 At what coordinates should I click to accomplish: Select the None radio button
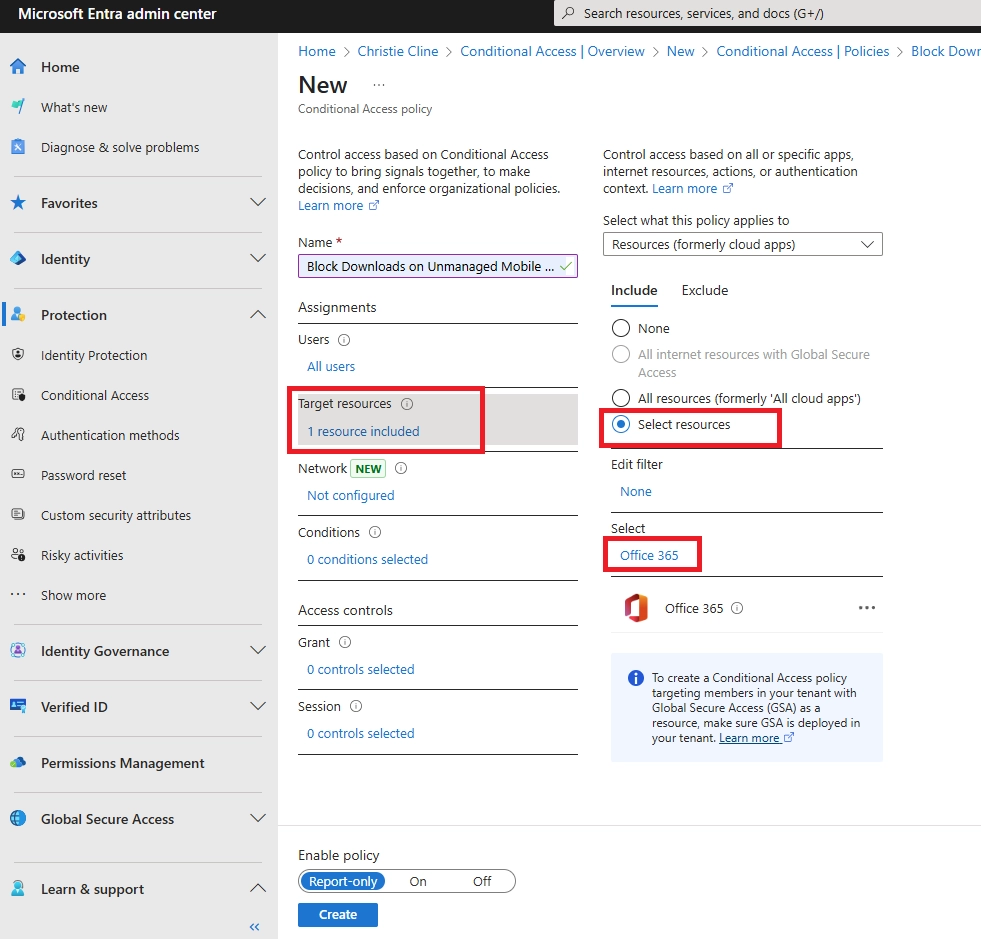[621, 328]
